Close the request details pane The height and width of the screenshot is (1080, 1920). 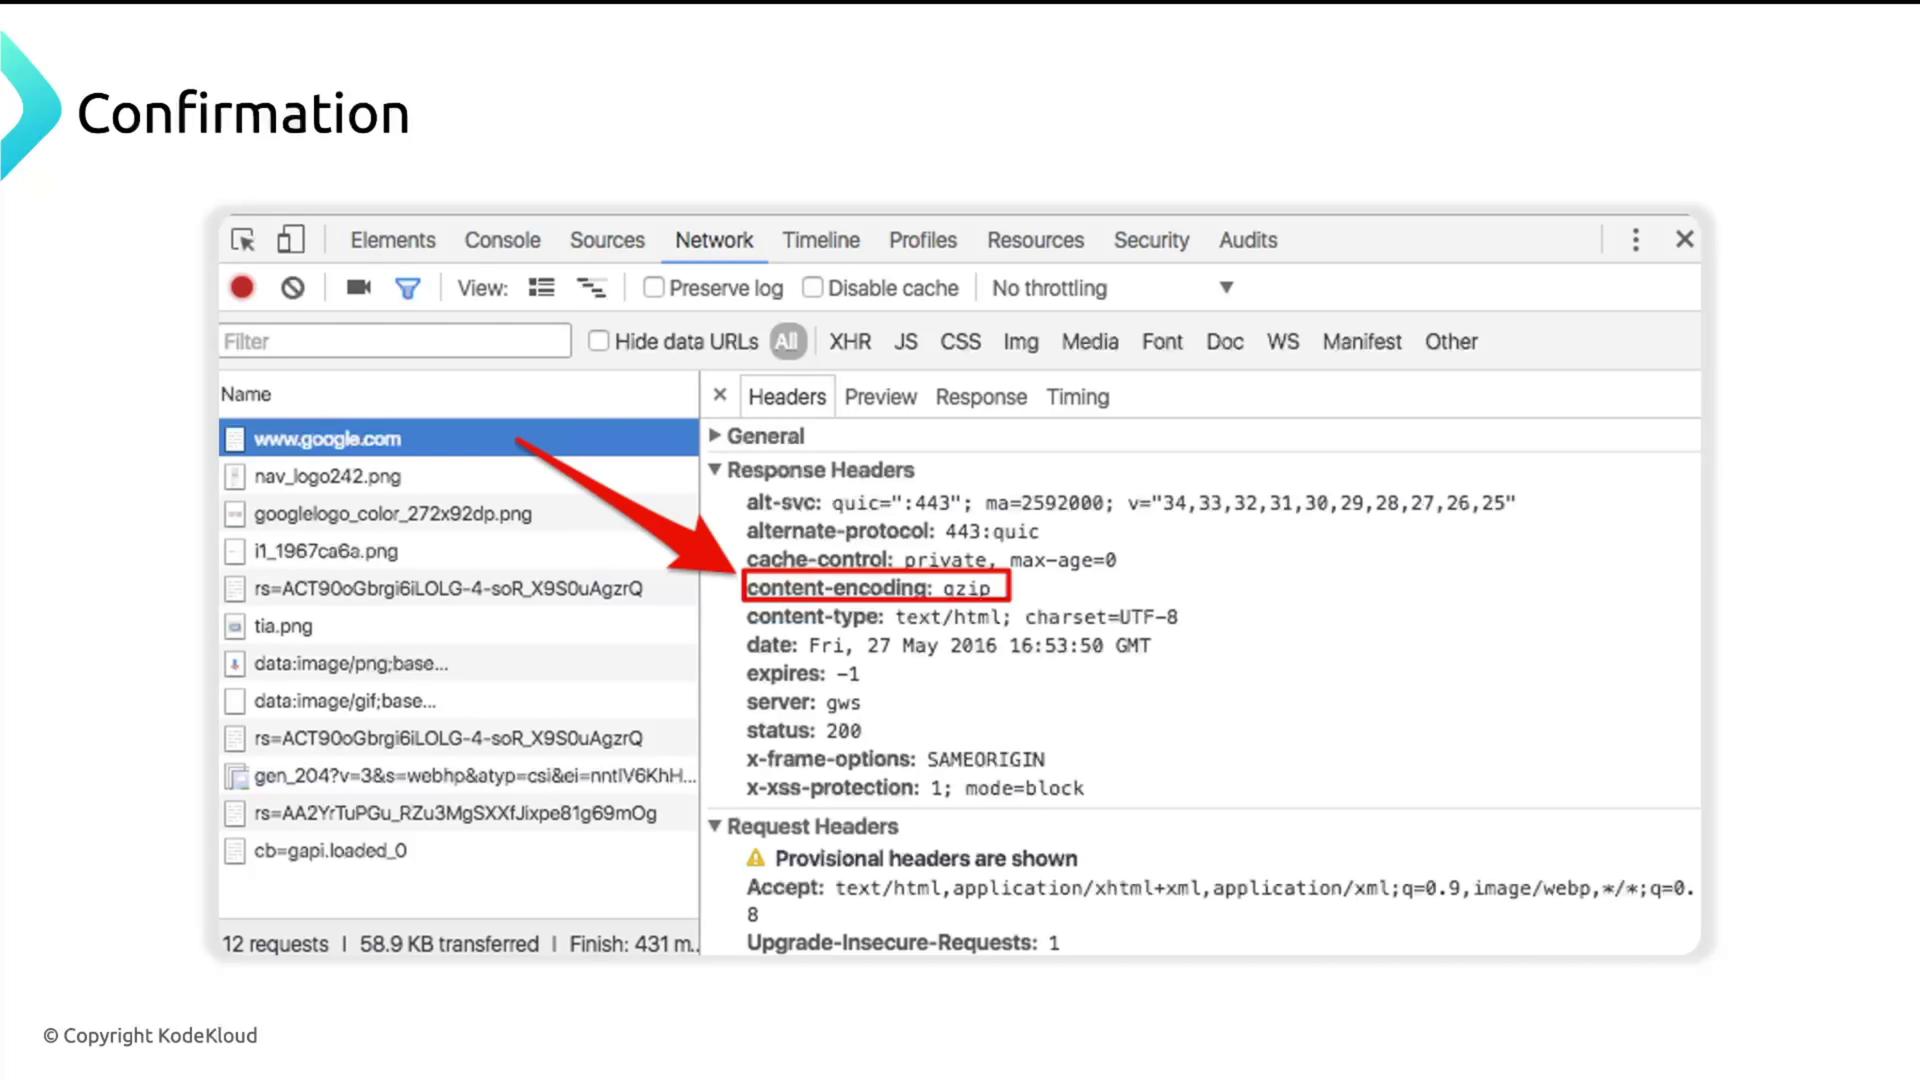pos(719,395)
